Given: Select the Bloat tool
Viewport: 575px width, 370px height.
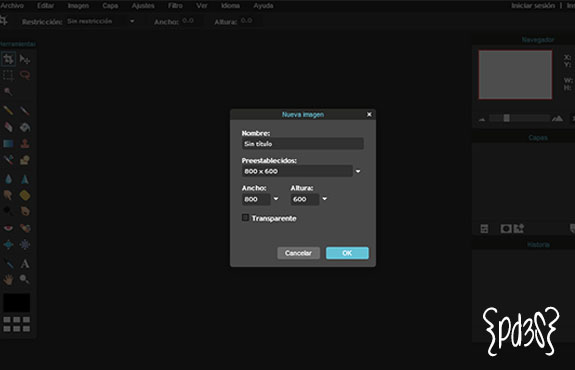Looking at the screenshot, I should pyautogui.click(x=8, y=244).
